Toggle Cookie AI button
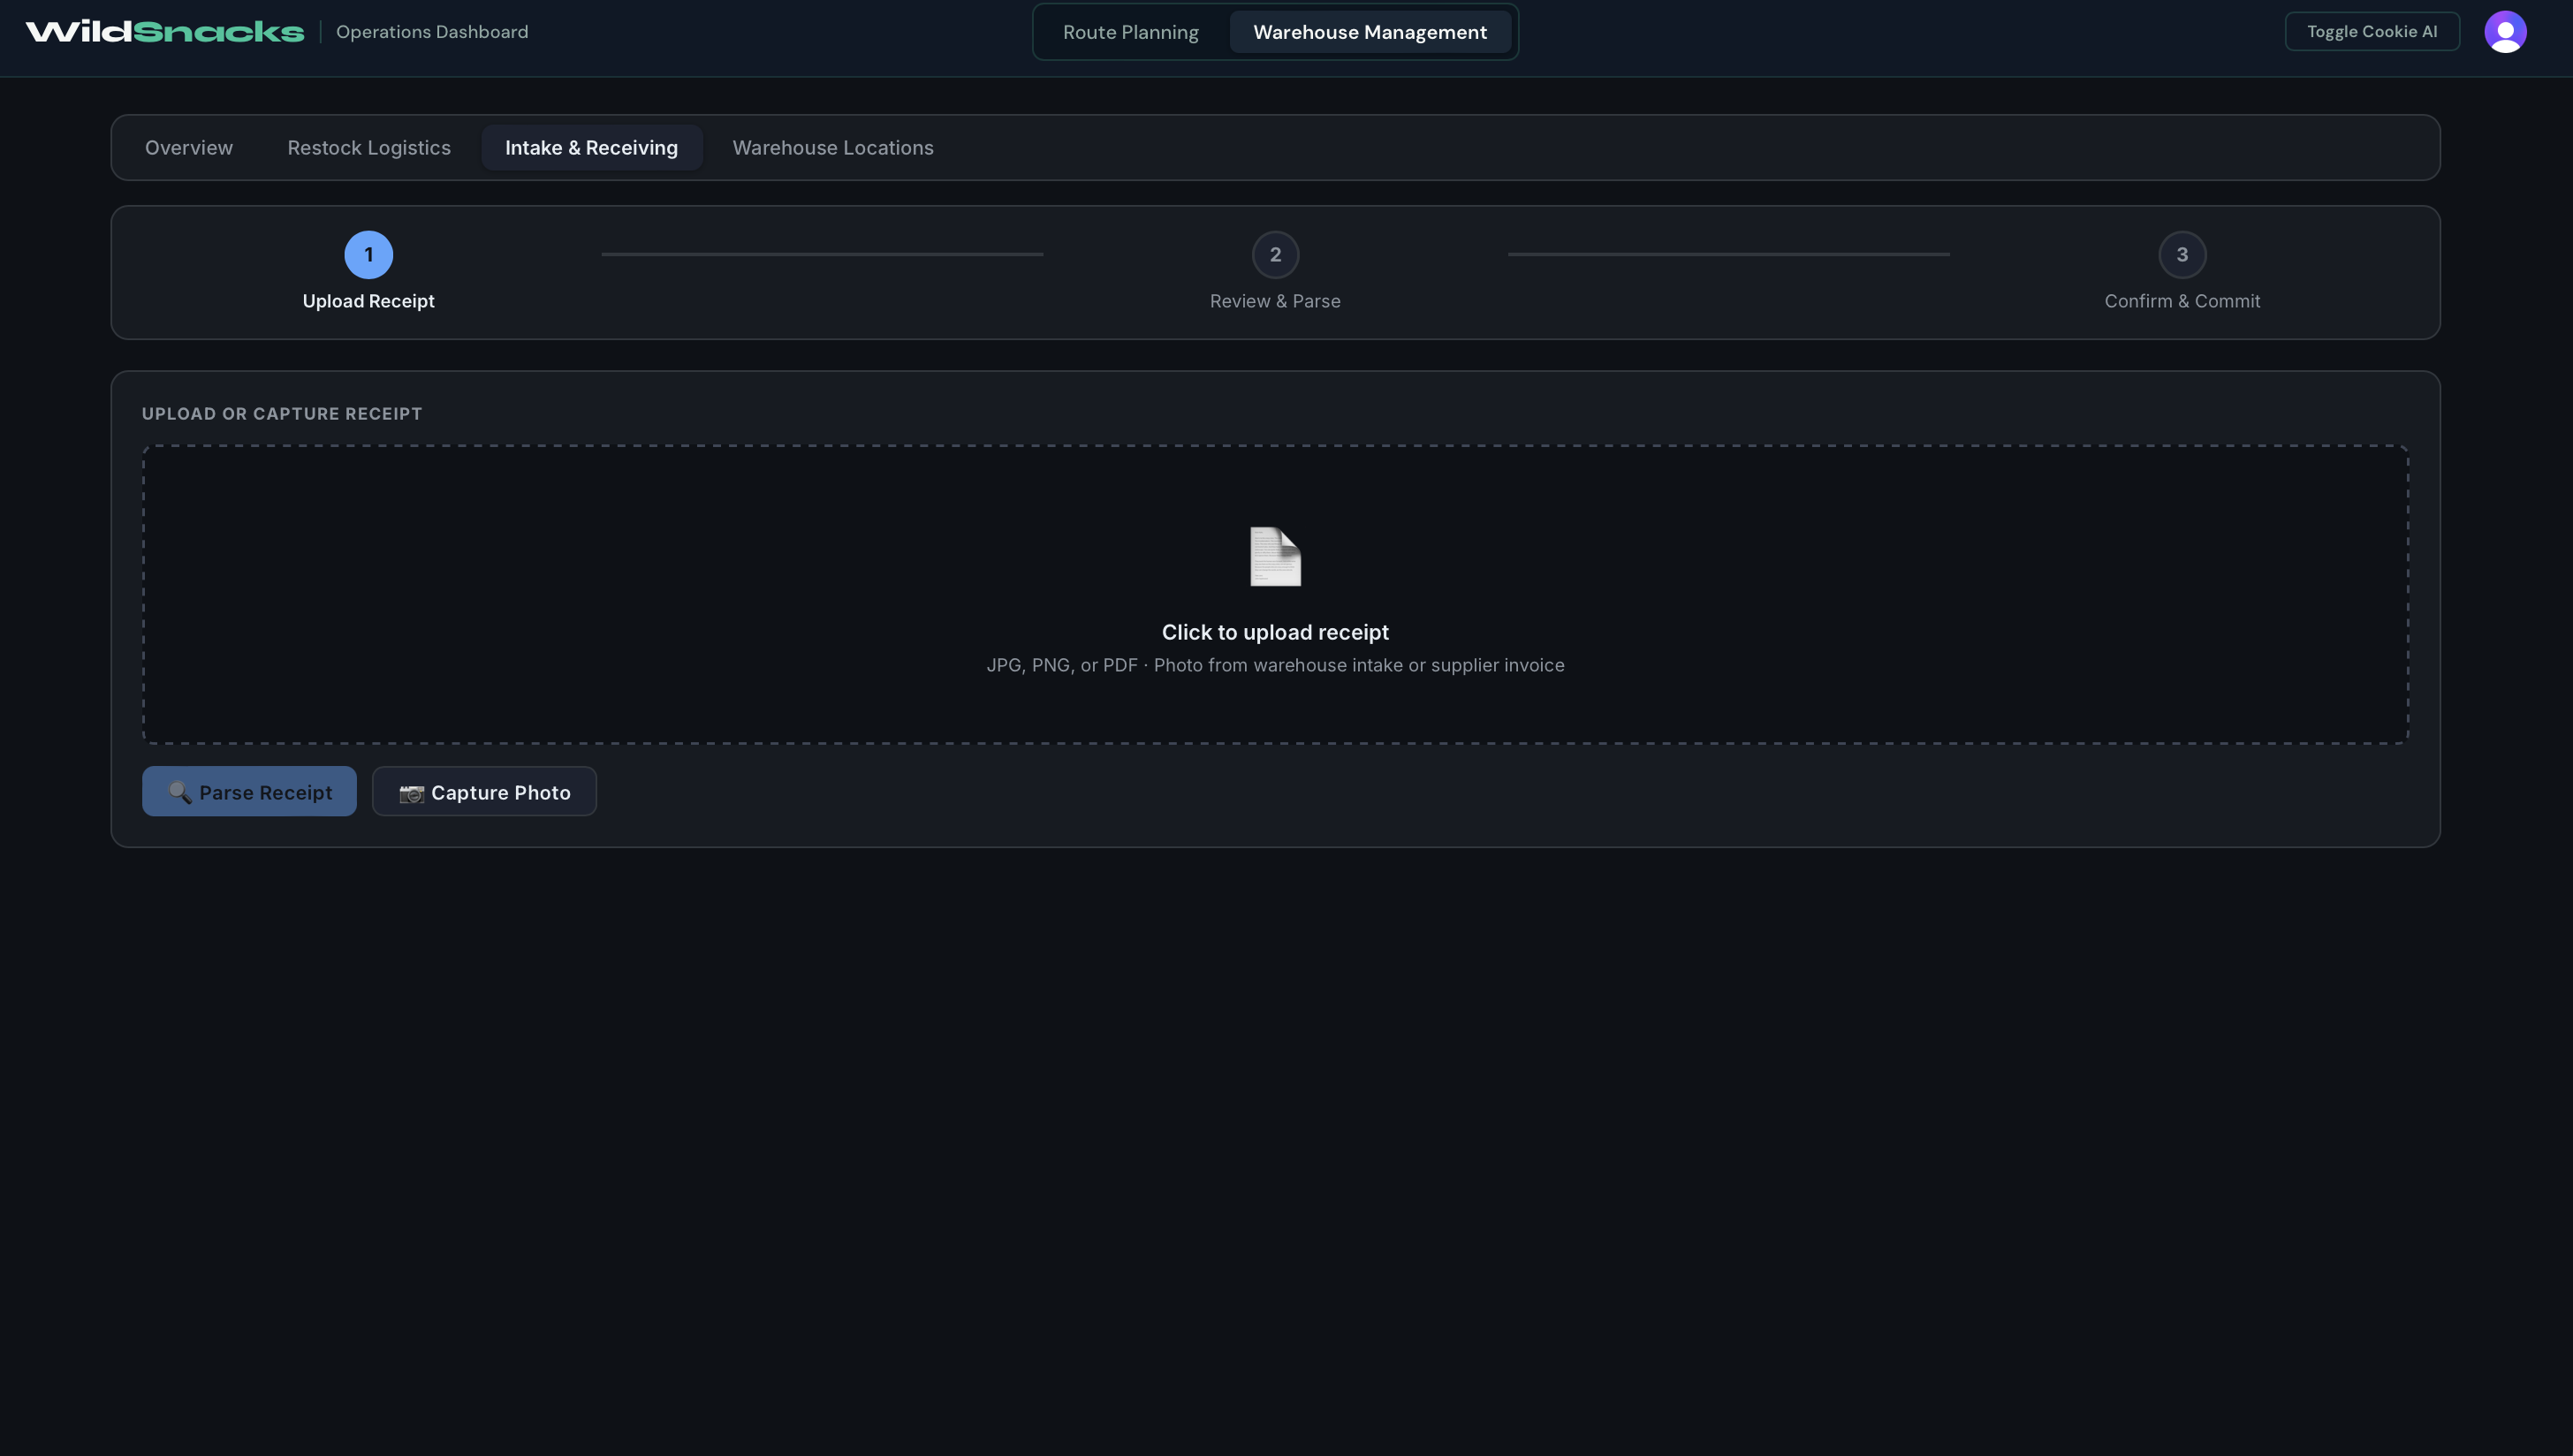Viewport: 2573px width, 1456px height. (2371, 32)
